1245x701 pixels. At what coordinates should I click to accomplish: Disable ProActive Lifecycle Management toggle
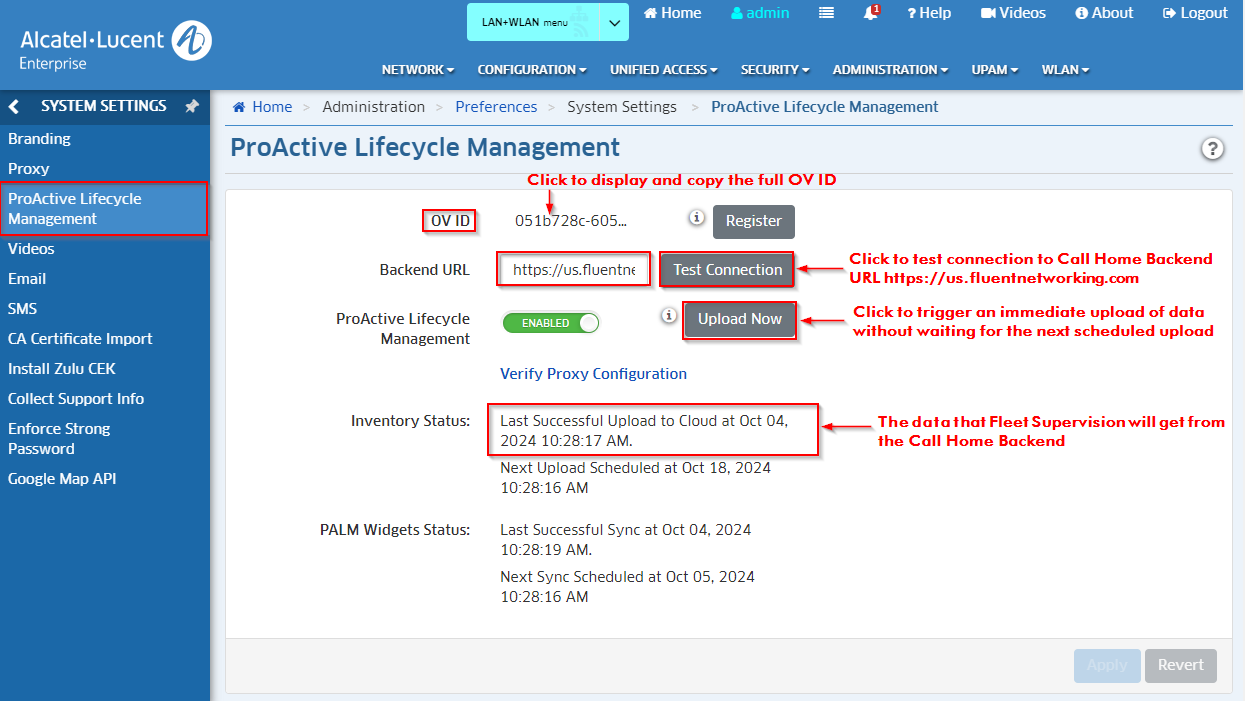[551, 322]
